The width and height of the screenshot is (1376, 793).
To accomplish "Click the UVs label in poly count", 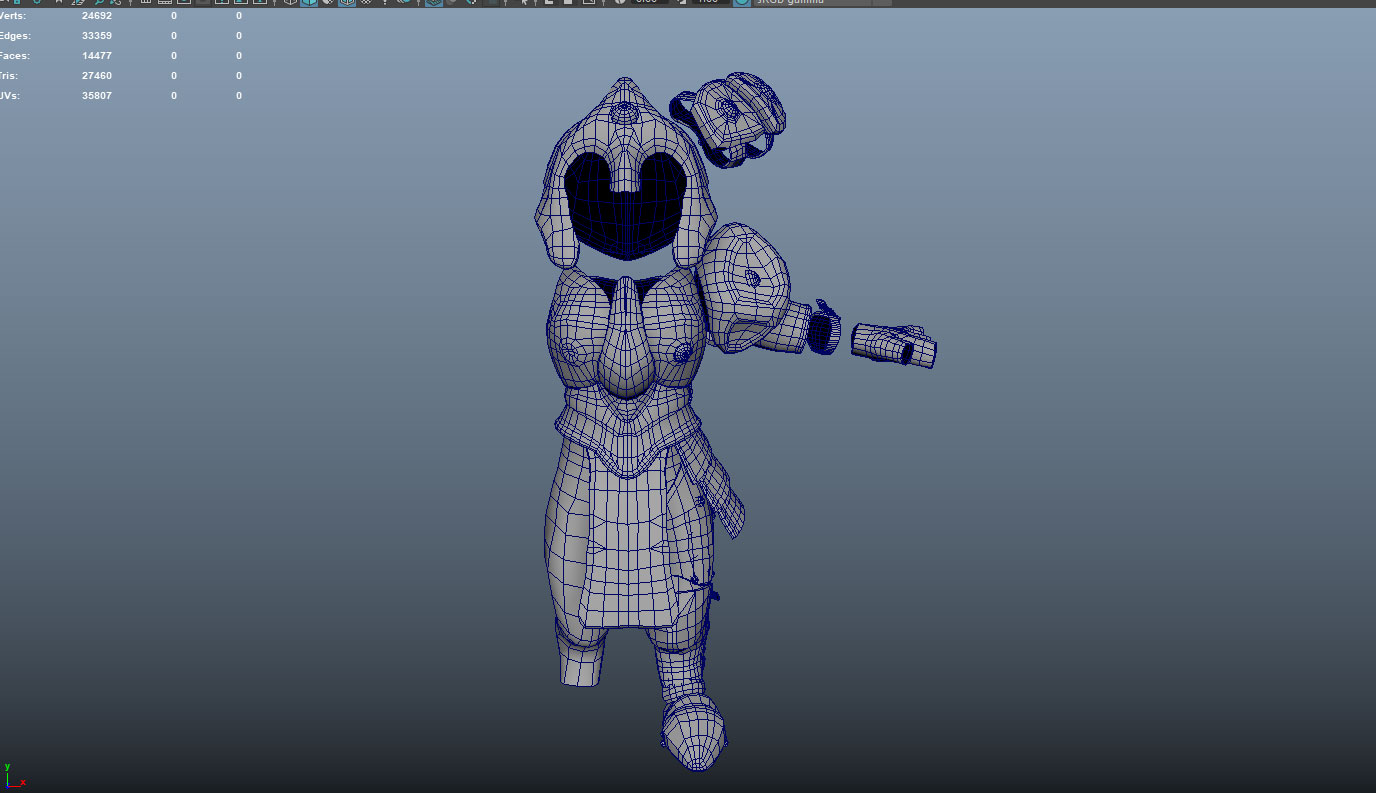I will (9, 96).
